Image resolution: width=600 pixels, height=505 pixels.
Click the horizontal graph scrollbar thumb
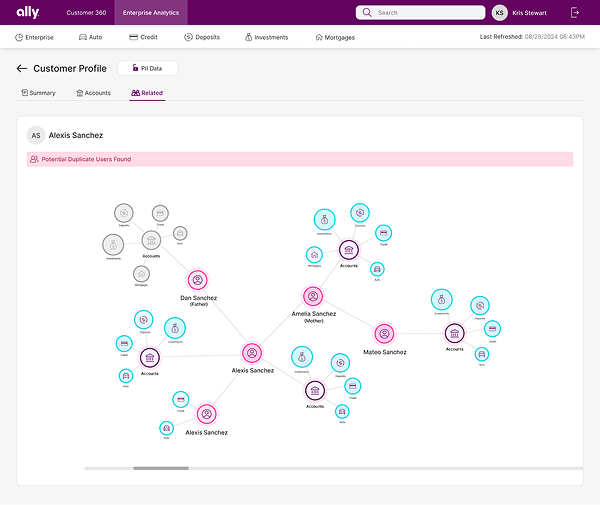[x=161, y=468]
